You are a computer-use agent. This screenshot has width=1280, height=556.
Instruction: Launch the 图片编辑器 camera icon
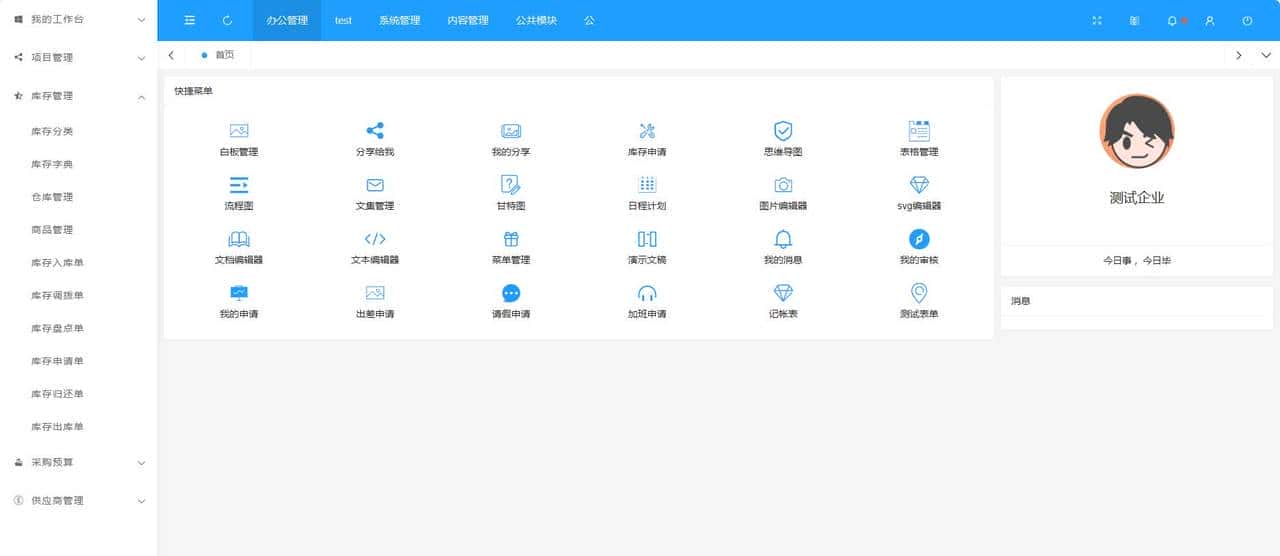click(783, 185)
